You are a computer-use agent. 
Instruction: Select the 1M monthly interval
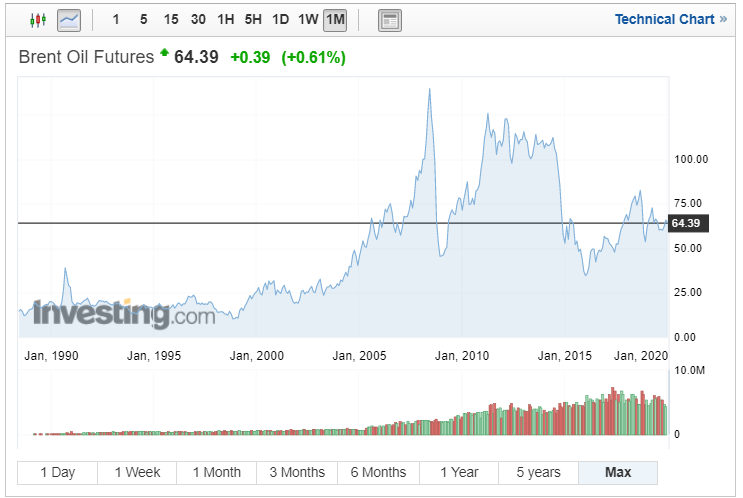tap(335, 19)
